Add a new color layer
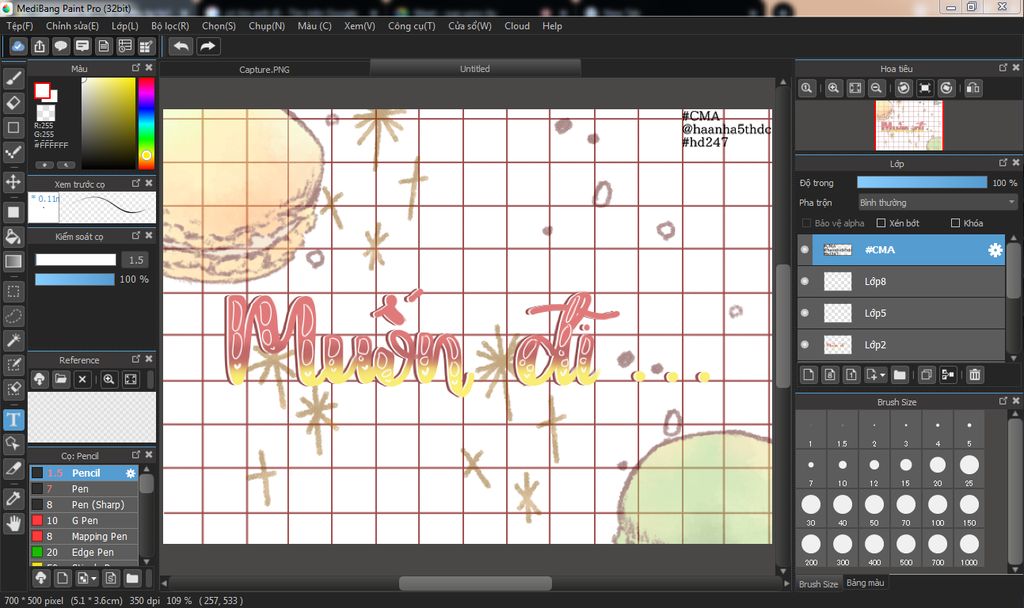 (808, 375)
